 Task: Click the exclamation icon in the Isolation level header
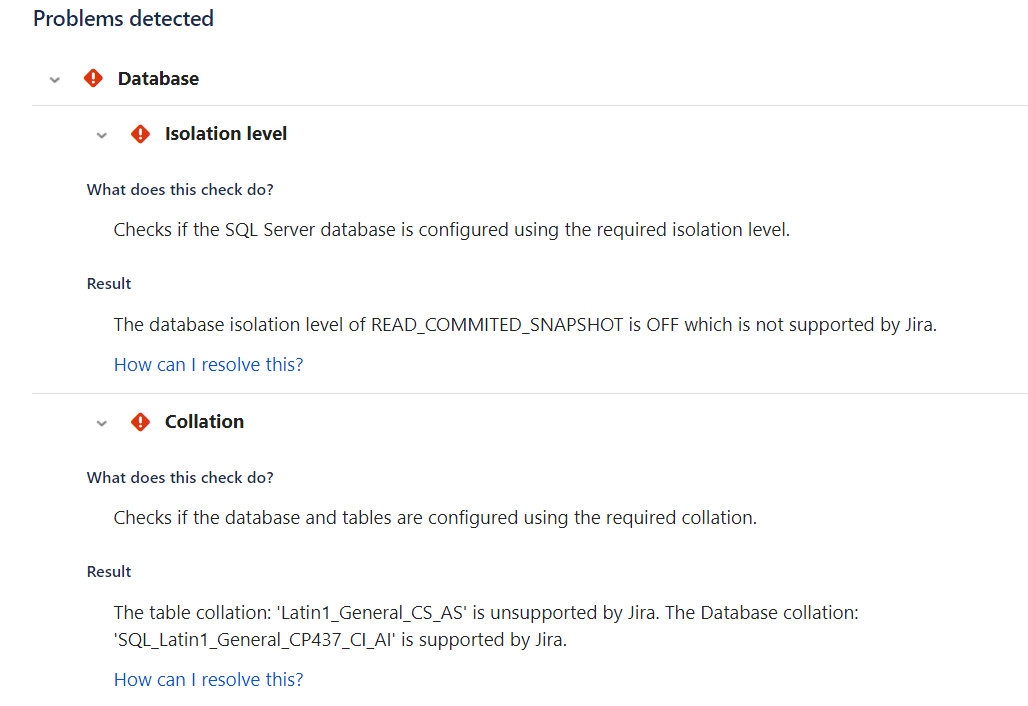[x=140, y=133]
